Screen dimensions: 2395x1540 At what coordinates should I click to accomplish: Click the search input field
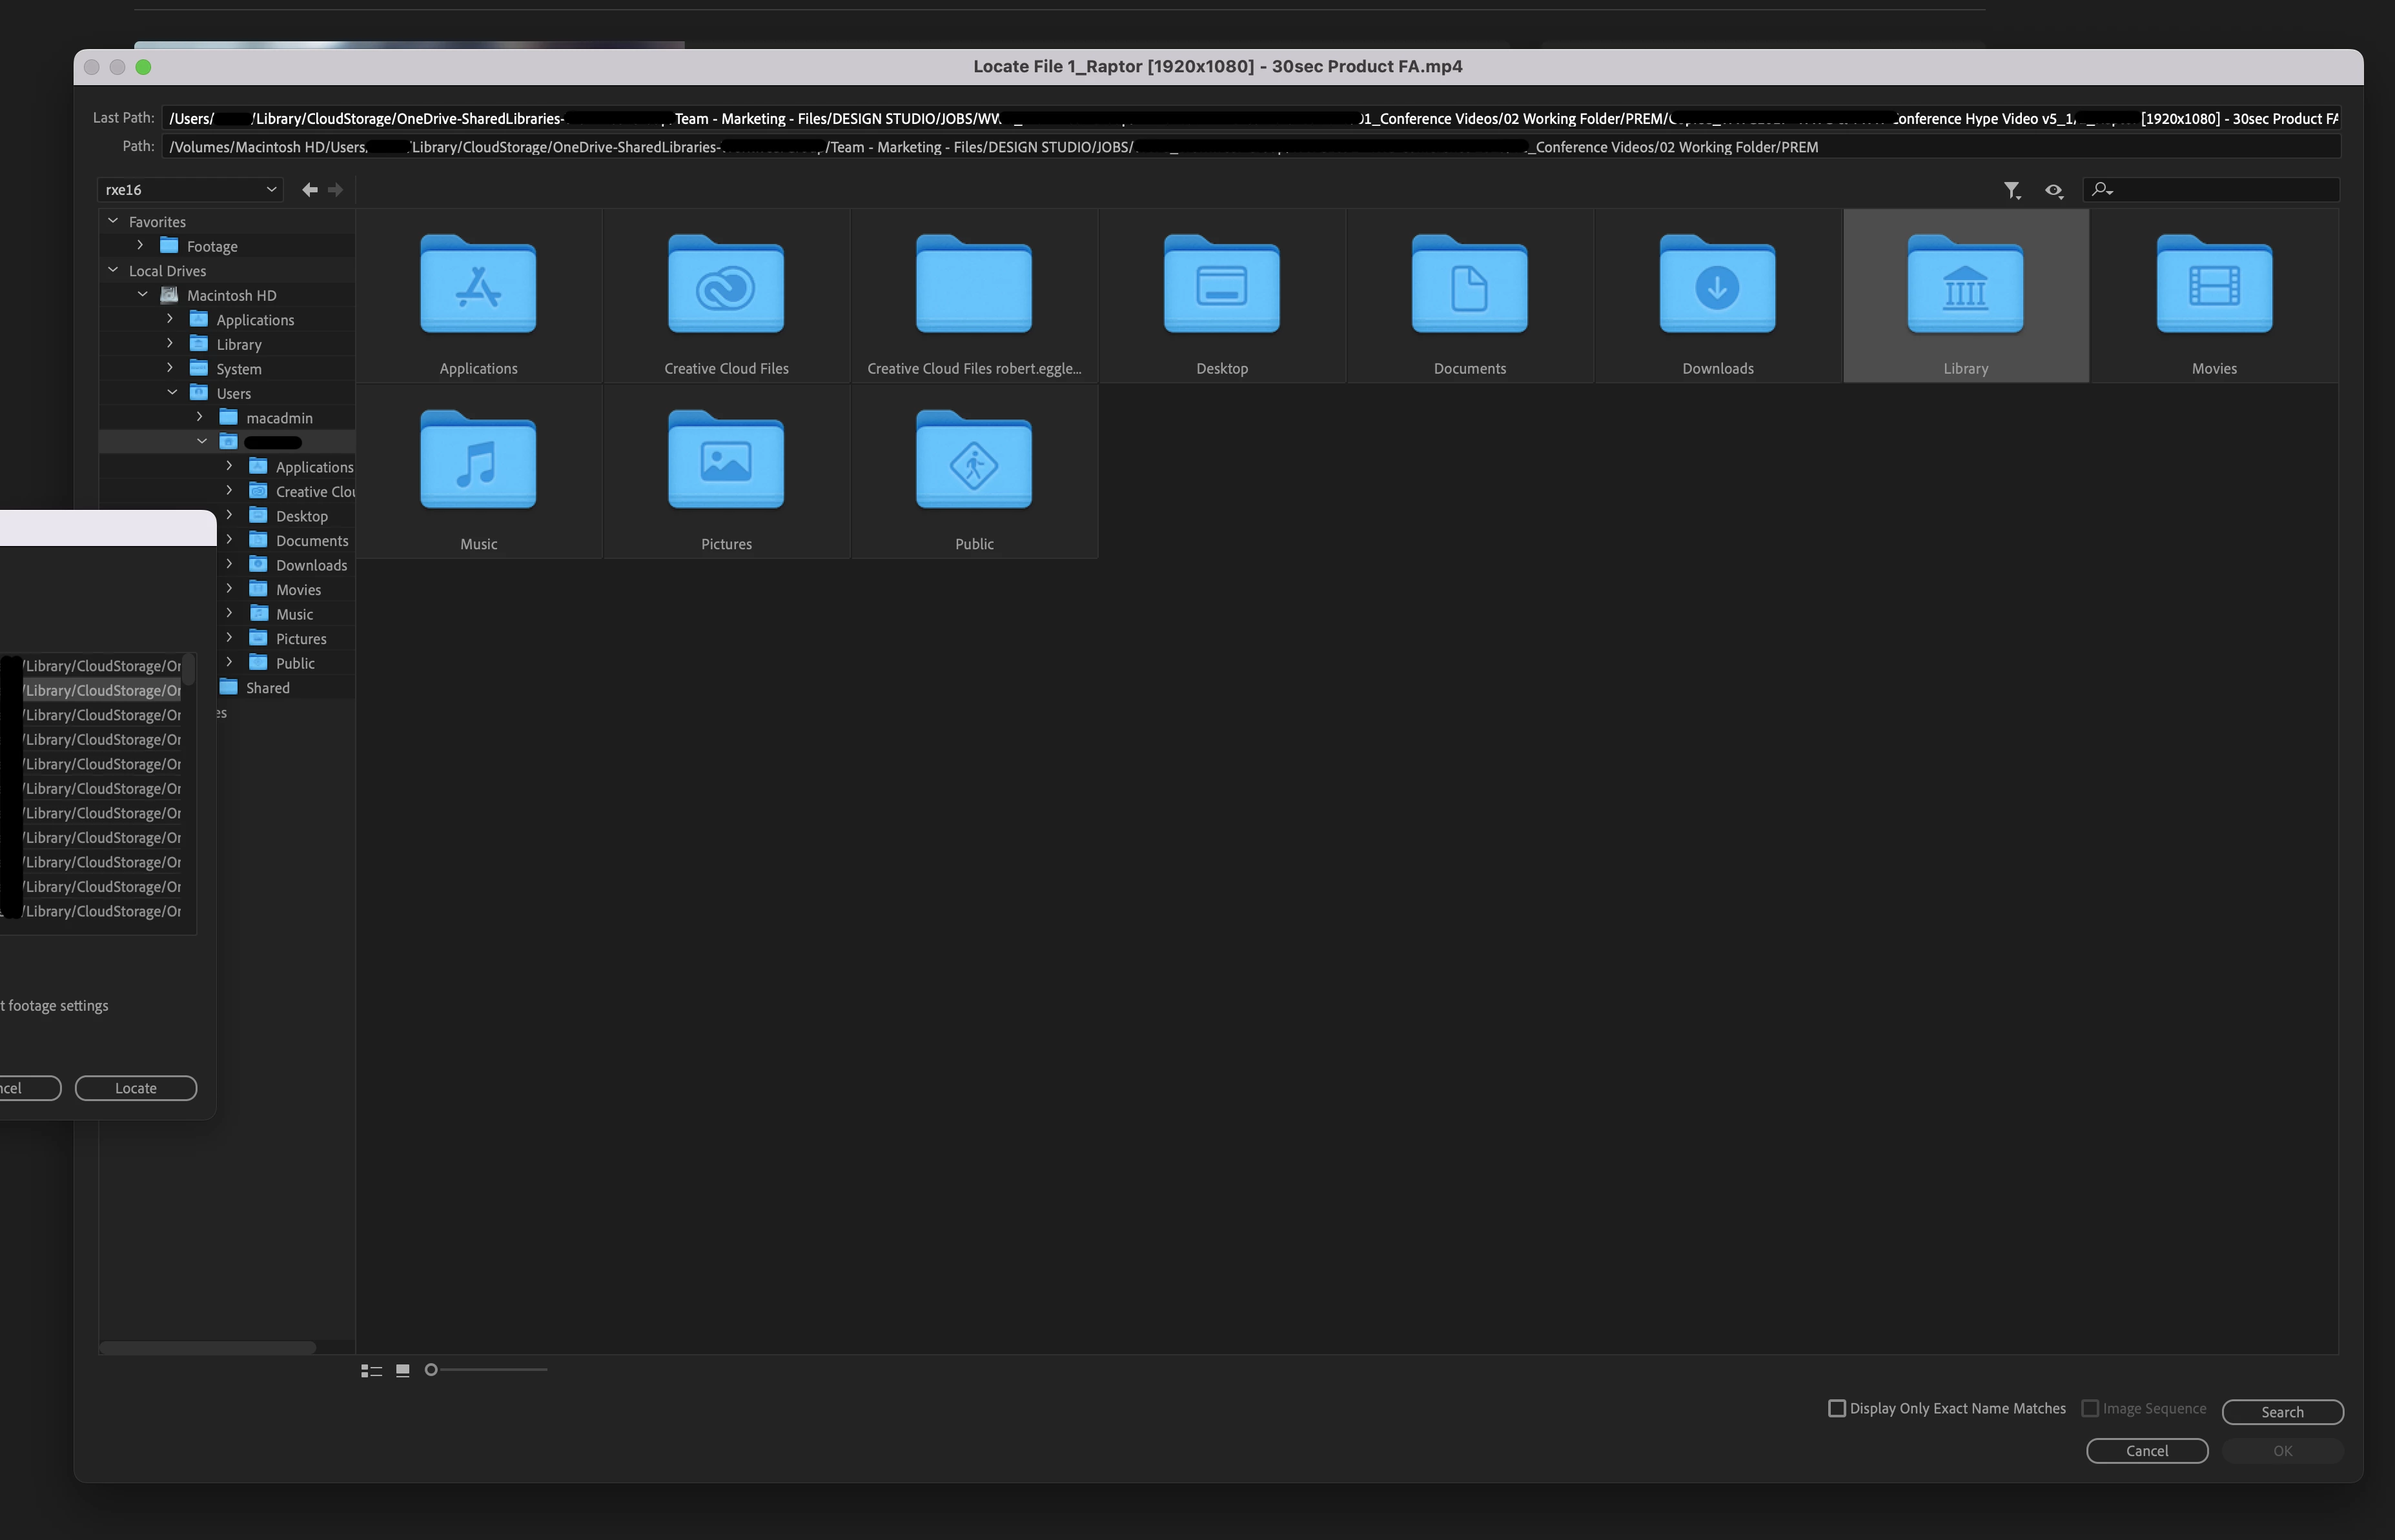click(x=2225, y=190)
